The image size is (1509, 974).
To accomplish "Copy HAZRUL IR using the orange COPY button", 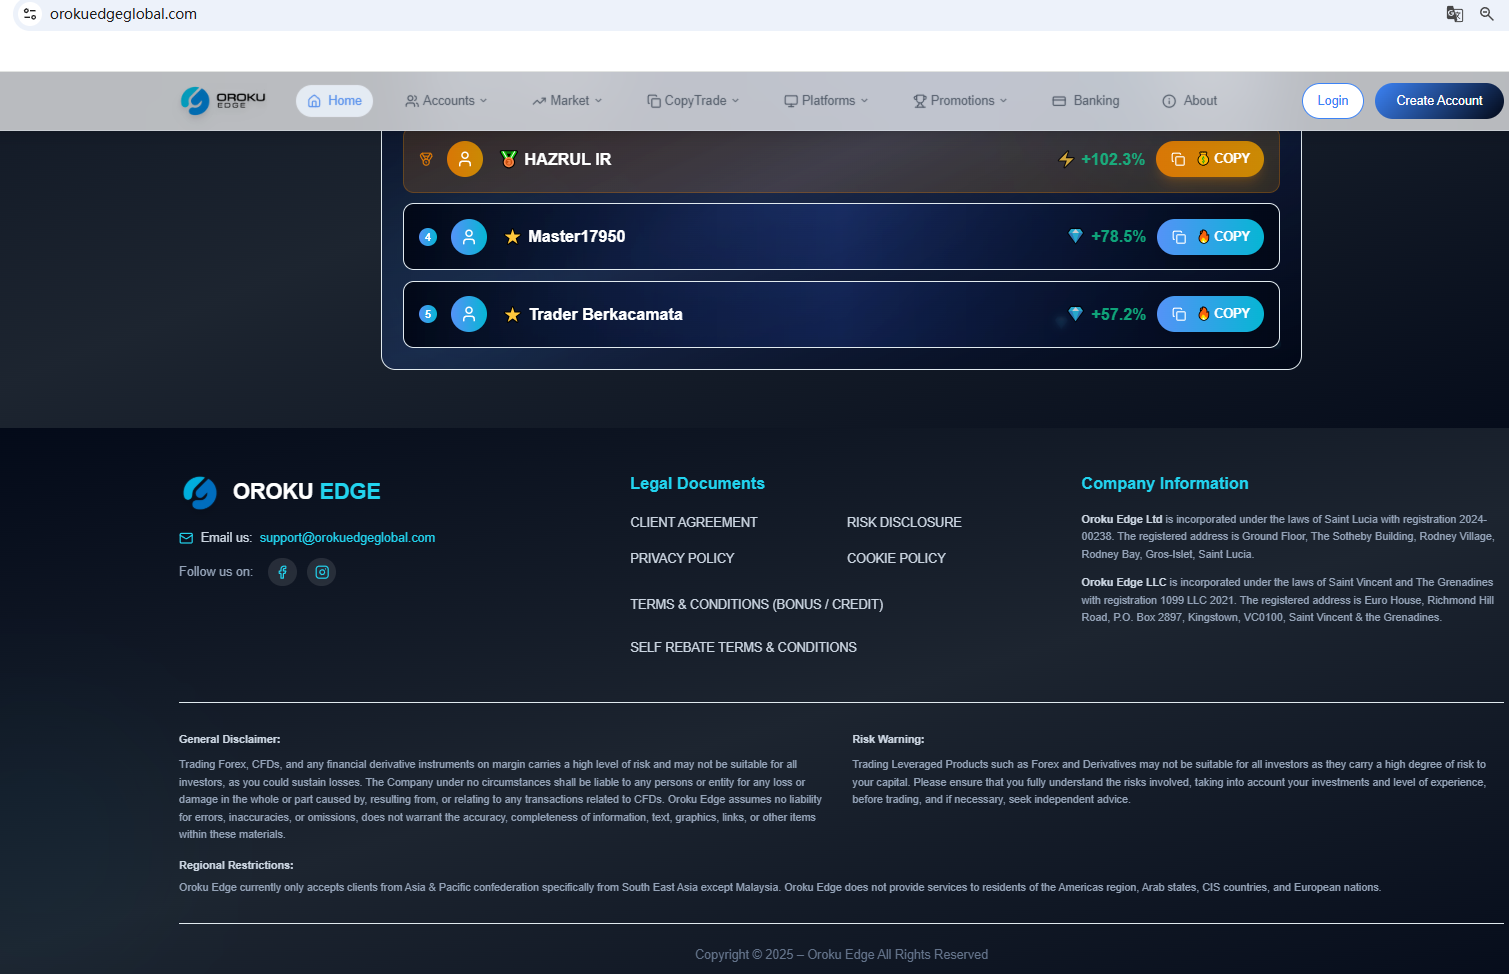I will pos(1209,158).
